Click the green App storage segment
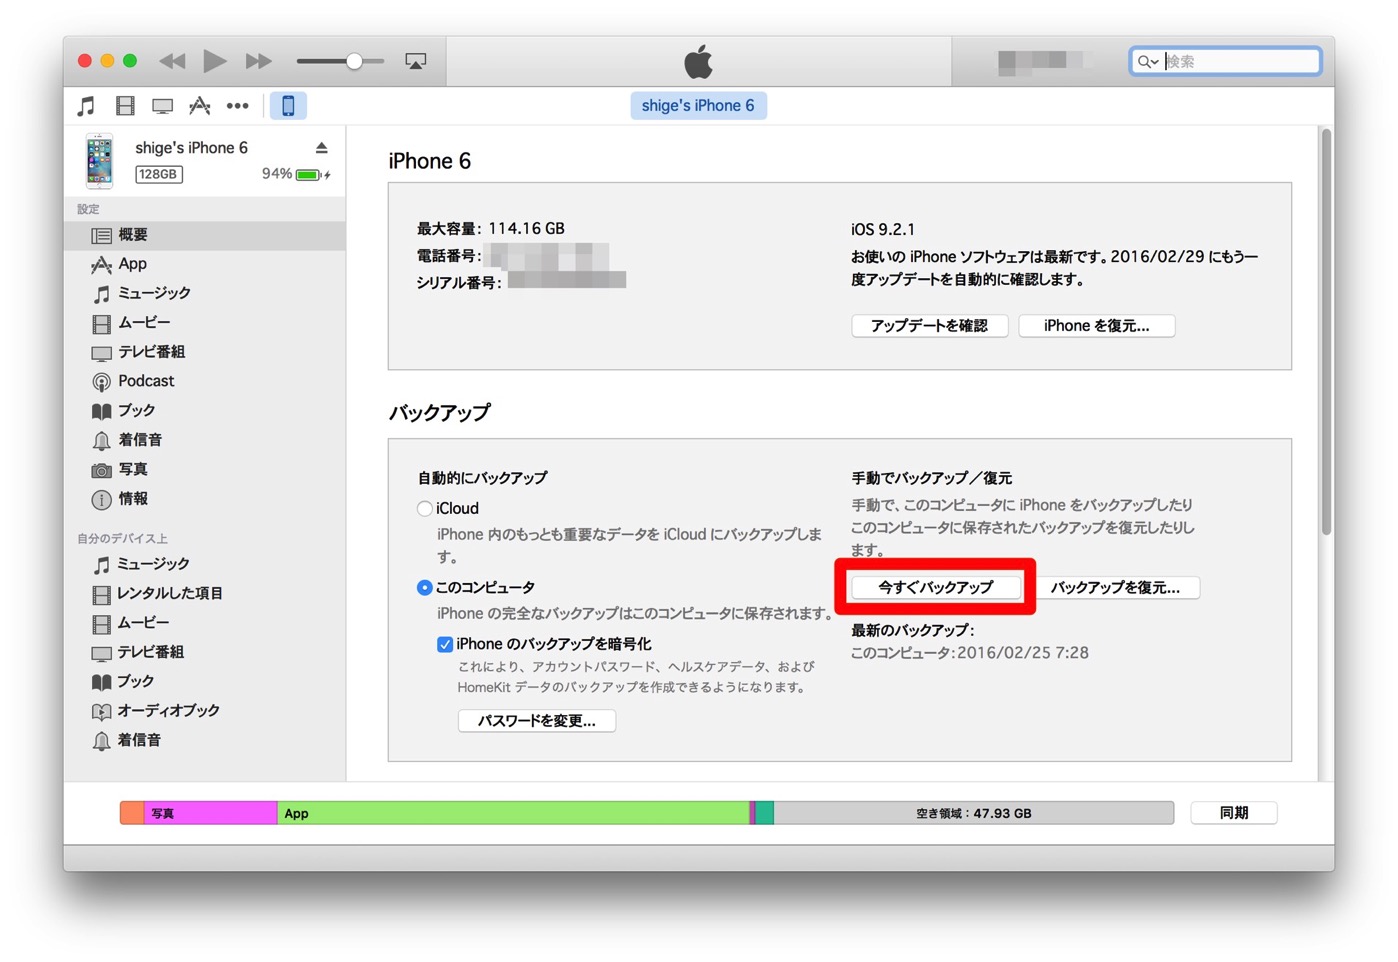 513,813
